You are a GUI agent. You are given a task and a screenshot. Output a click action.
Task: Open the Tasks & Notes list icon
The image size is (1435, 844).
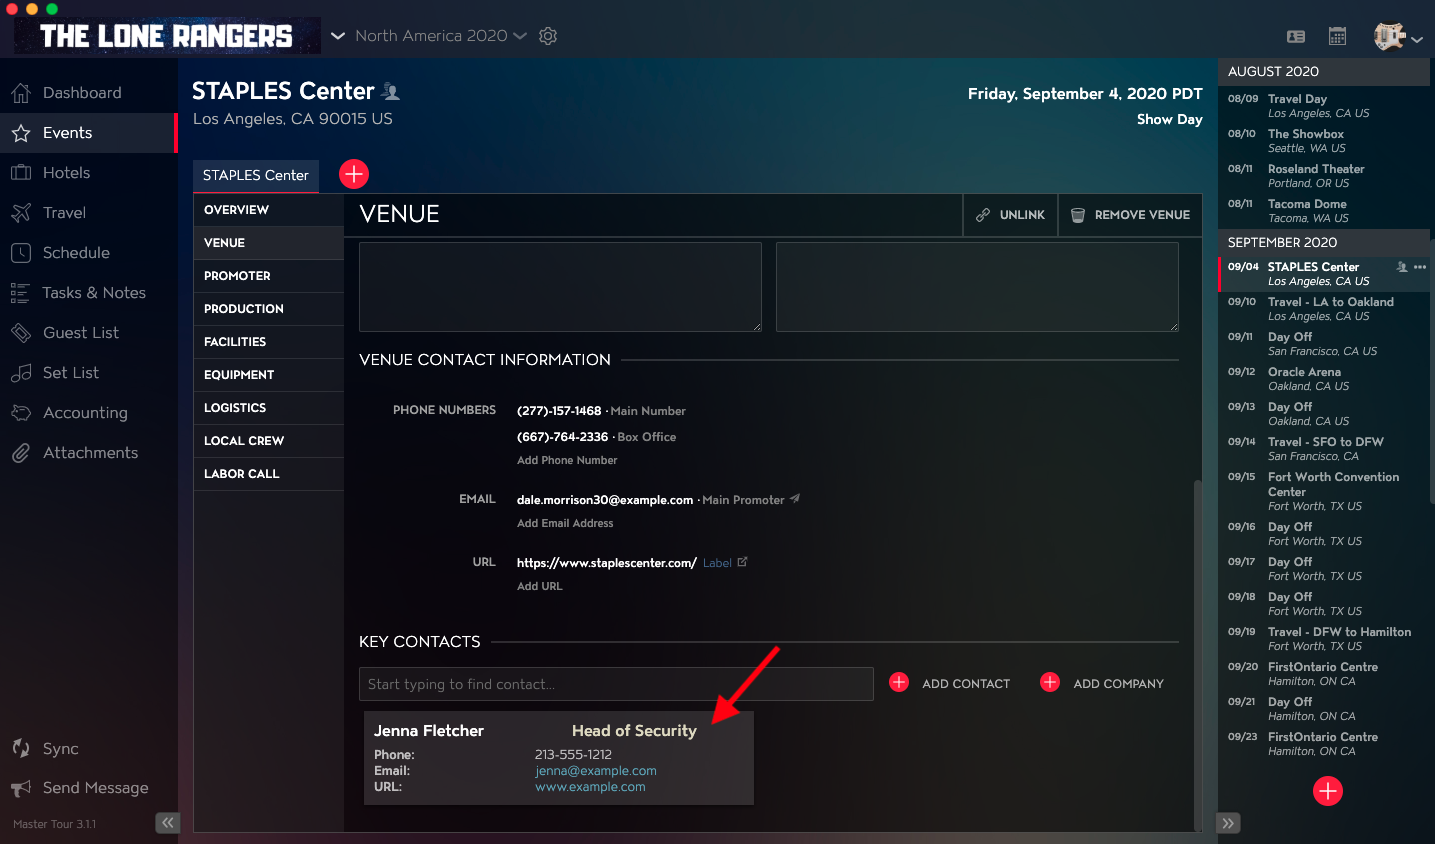pyautogui.click(x=20, y=293)
